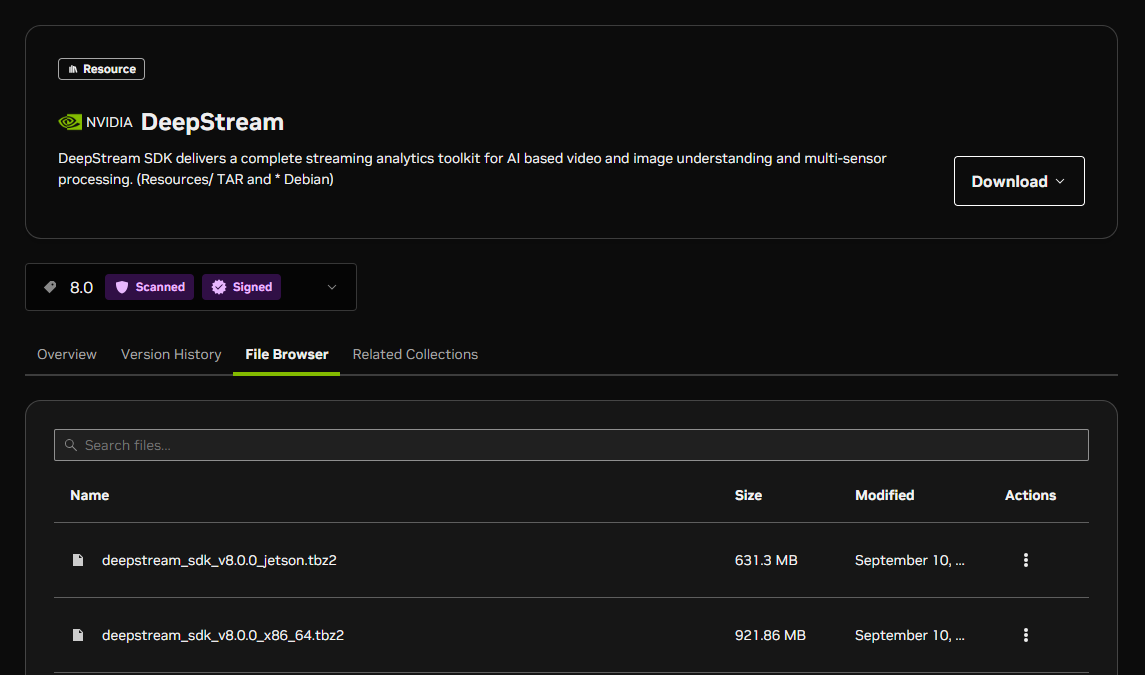The height and width of the screenshot is (675, 1145).
Task: Click the 631.3 MB size value
Action: 766,560
